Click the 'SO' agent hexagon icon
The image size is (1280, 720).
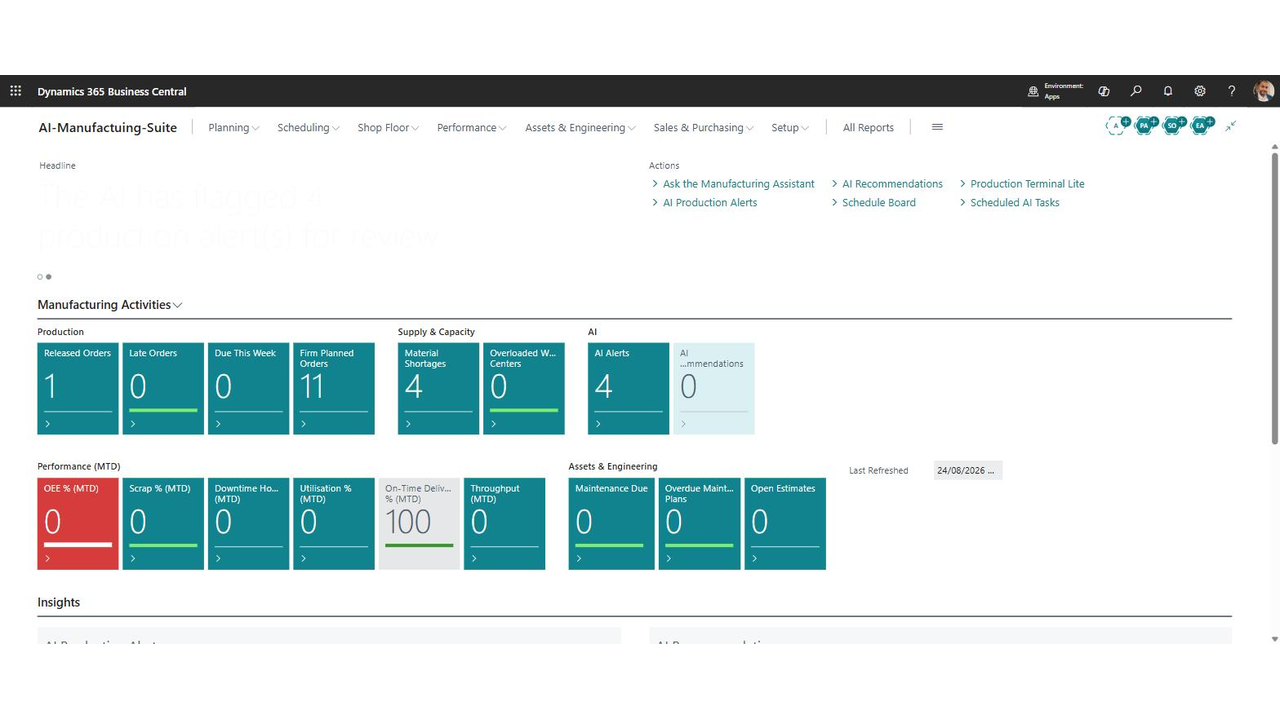point(1173,126)
